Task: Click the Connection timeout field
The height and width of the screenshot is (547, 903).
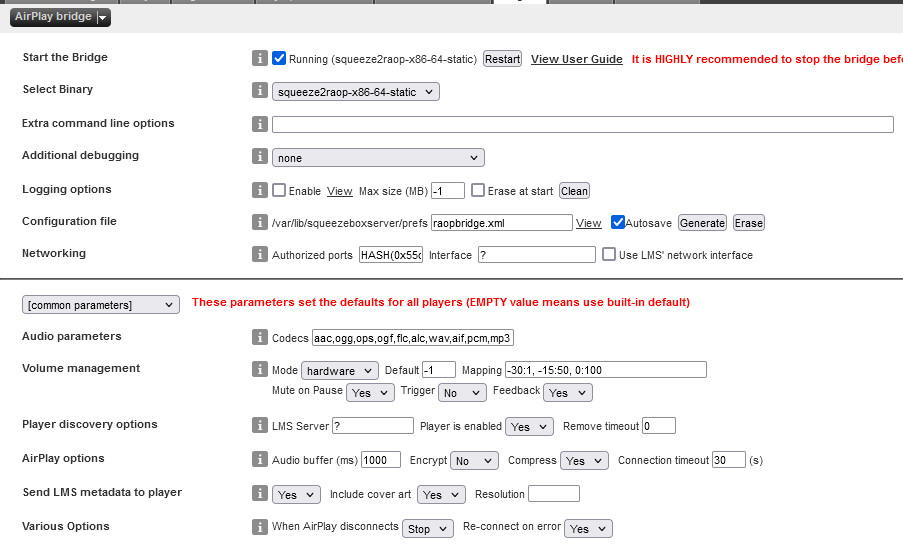Action: pyautogui.click(x=729, y=459)
